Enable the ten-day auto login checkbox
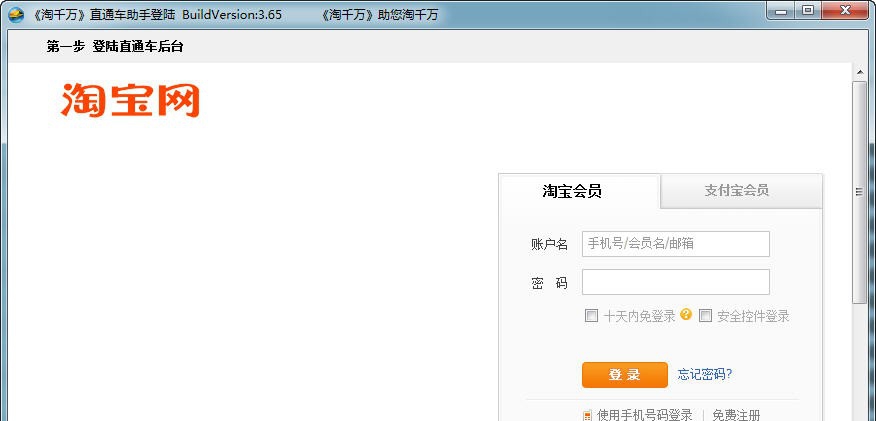The width and height of the screenshot is (876, 421). coord(591,315)
